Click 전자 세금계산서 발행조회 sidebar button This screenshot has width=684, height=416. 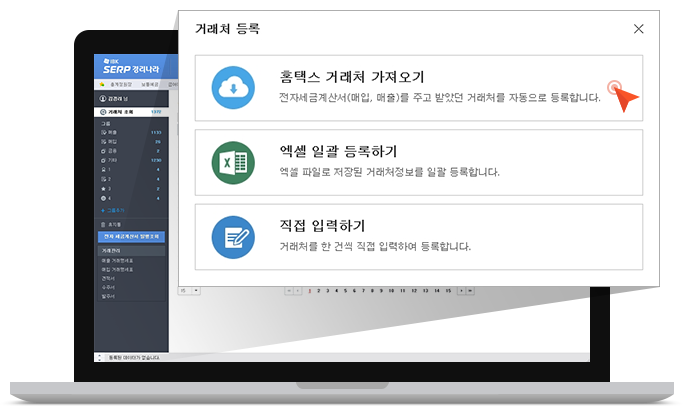pyautogui.click(x=131, y=236)
